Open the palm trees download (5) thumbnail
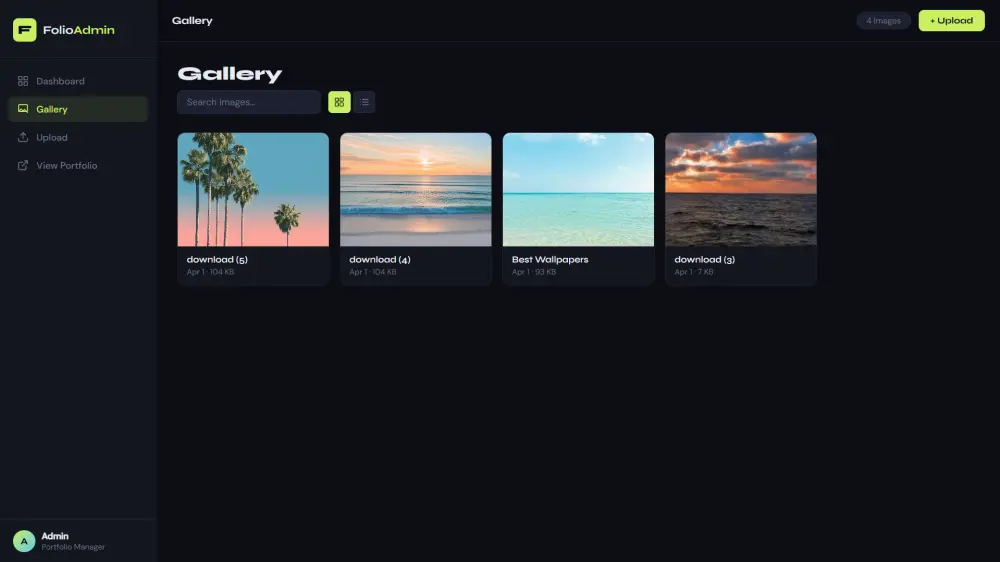 coord(253,189)
